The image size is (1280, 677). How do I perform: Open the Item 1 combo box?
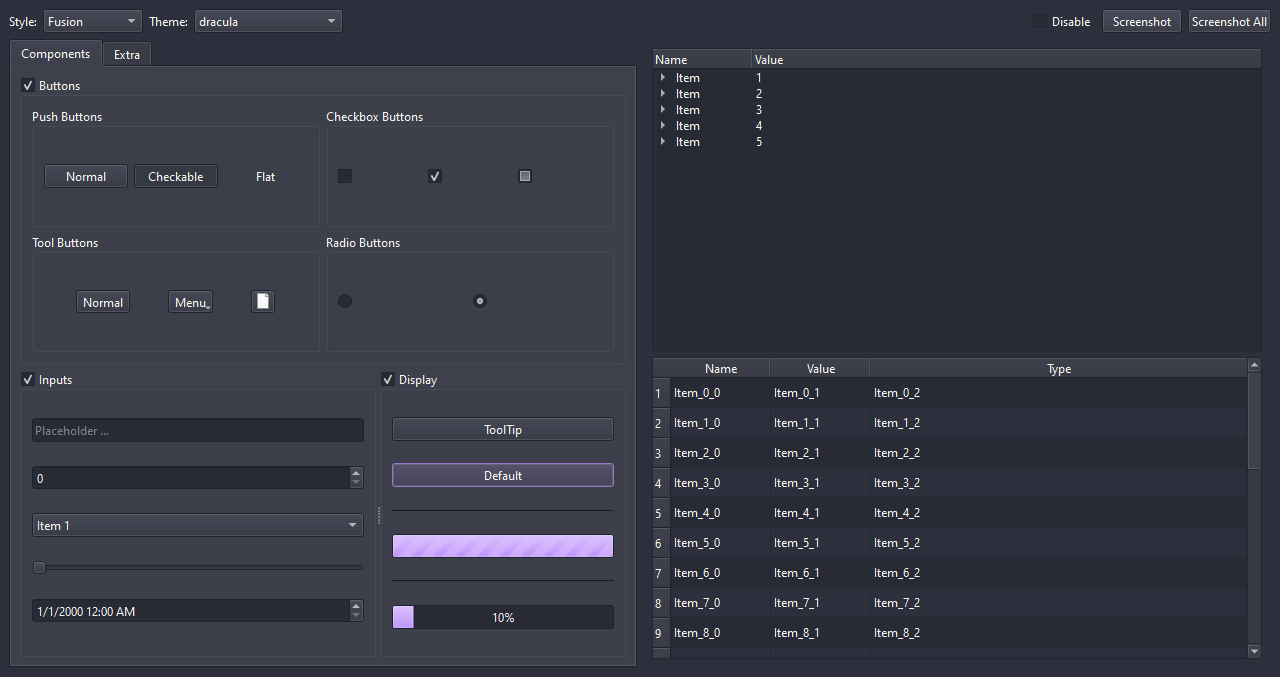(x=197, y=525)
